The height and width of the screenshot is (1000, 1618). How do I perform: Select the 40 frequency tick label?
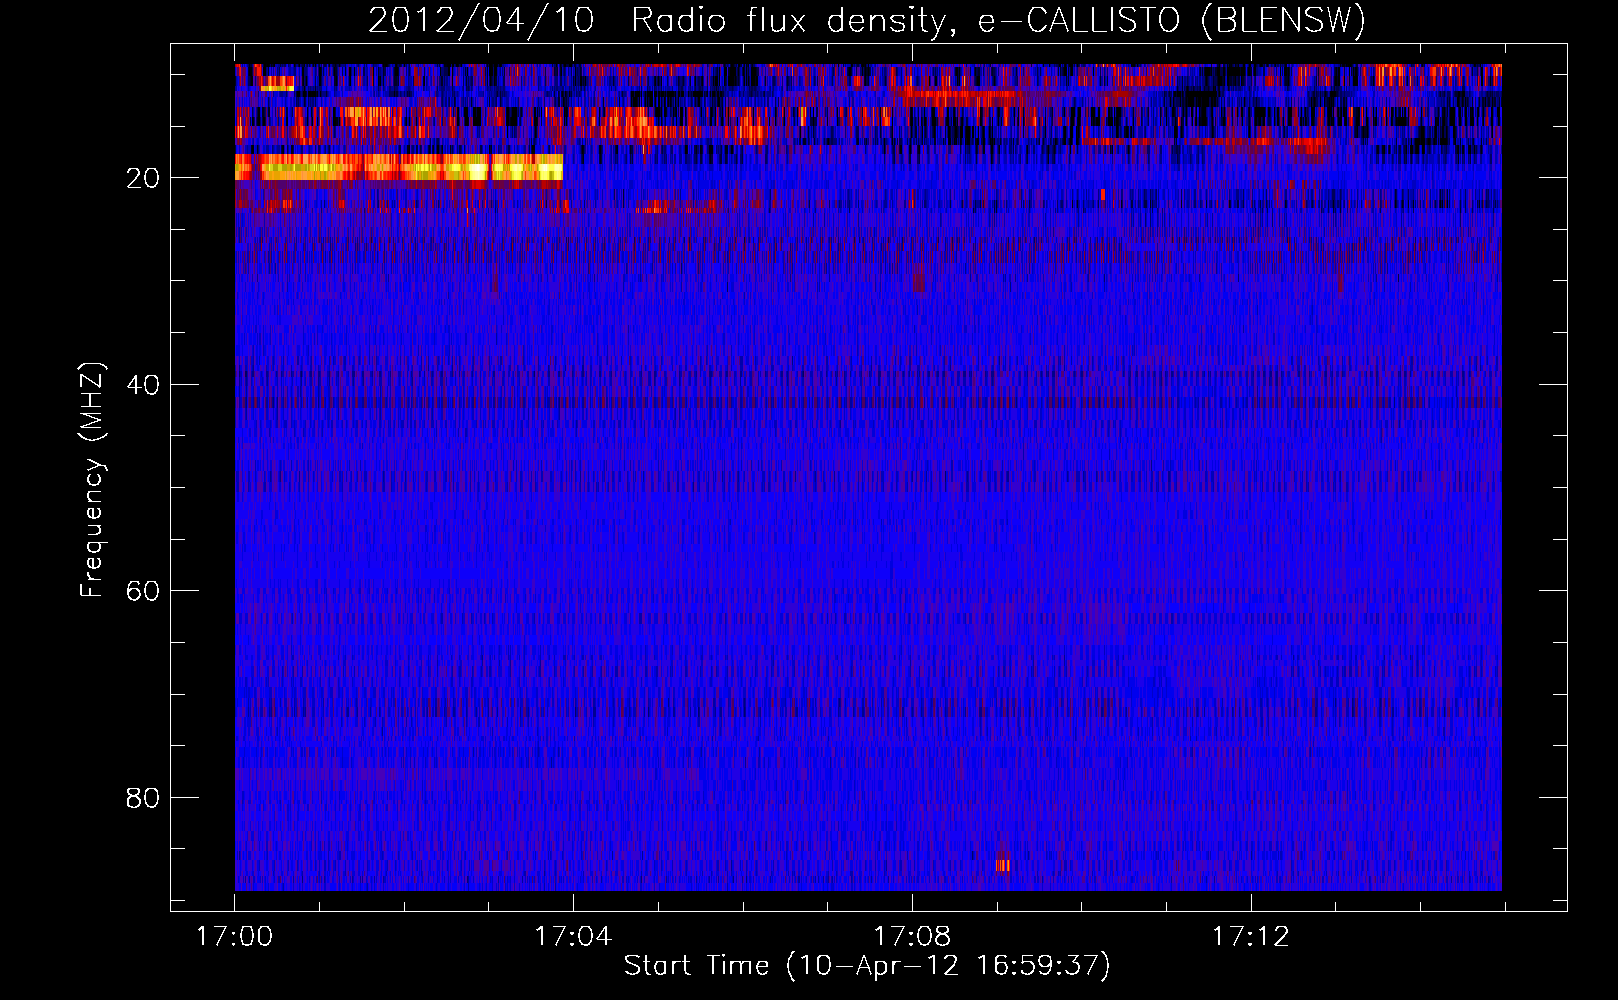143,385
